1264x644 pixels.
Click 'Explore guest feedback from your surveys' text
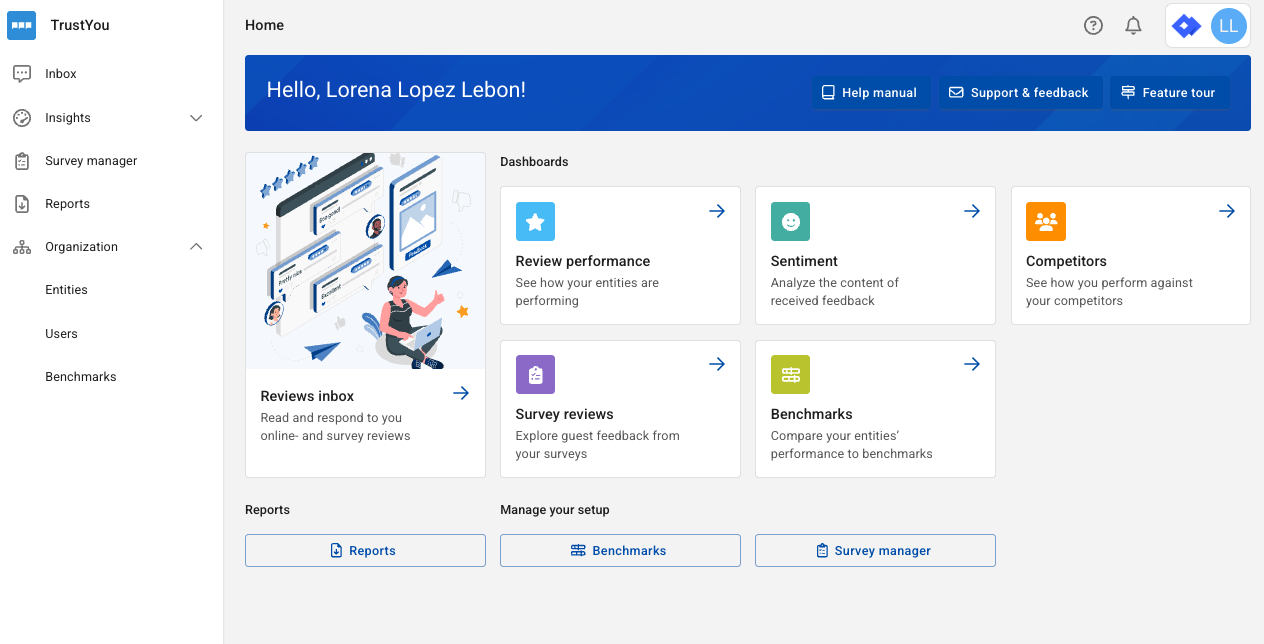pyautogui.click(x=597, y=445)
